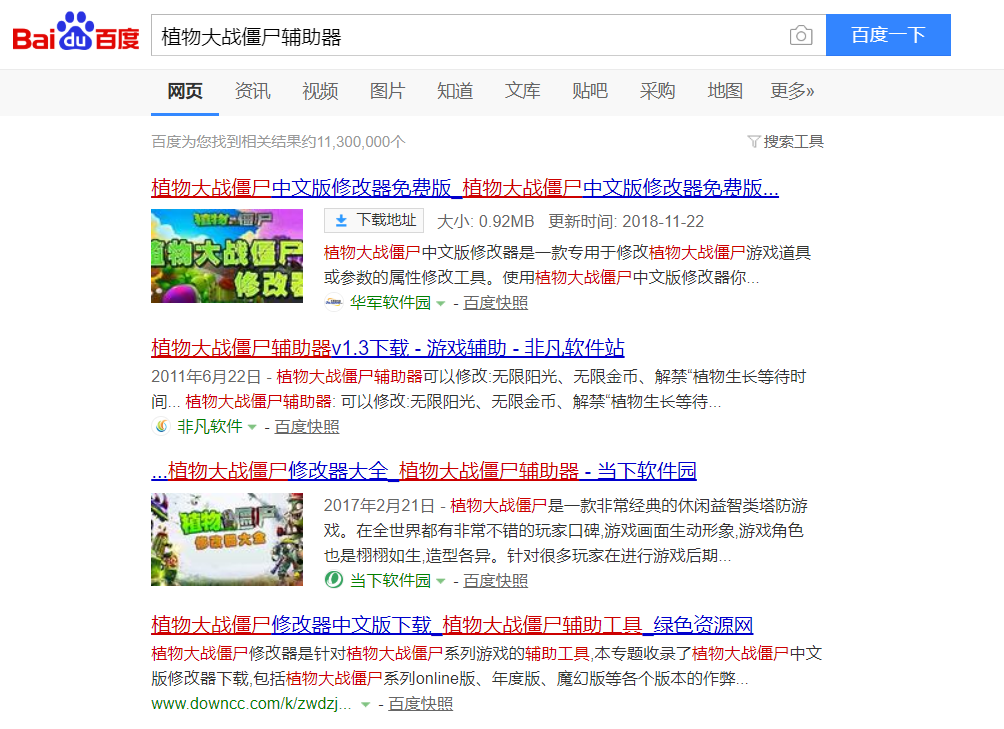Click the Baidu logo

pos(76,31)
